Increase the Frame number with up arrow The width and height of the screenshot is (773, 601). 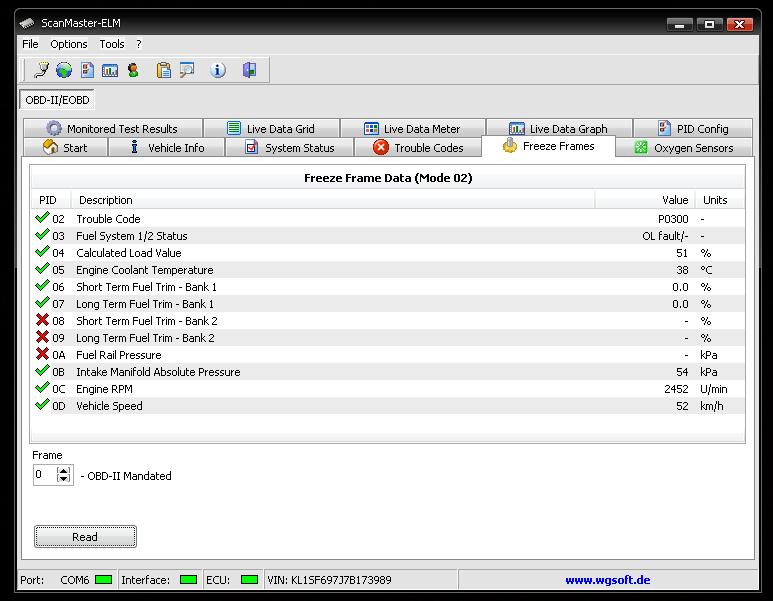pyautogui.click(x=65, y=471)
